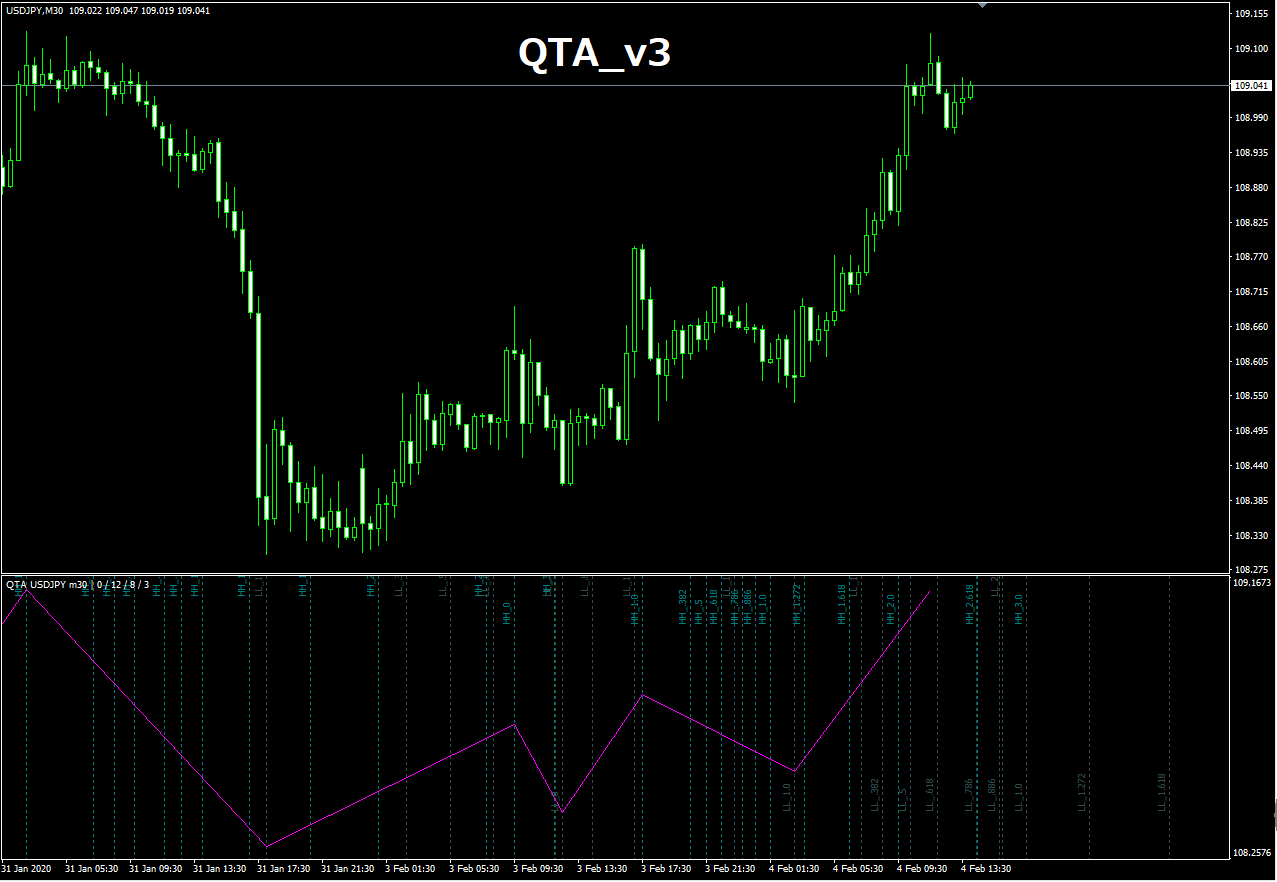
Task: Click the current price label 109.041
Action: tap(1252, 86)
